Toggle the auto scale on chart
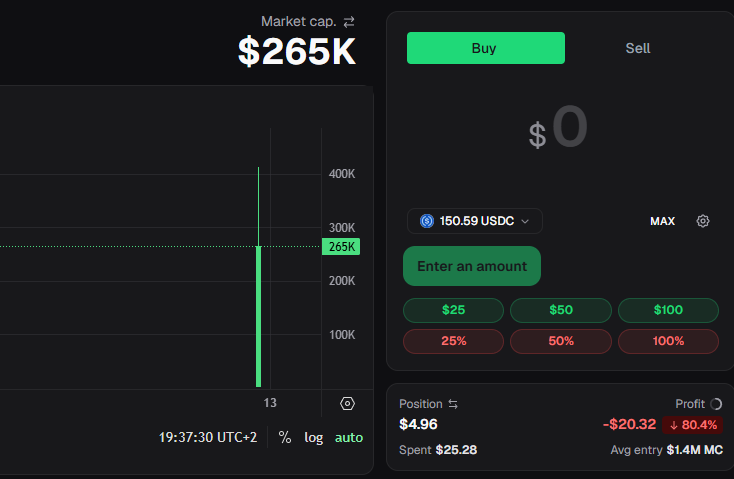734x479 pixels. coord(349,437)
